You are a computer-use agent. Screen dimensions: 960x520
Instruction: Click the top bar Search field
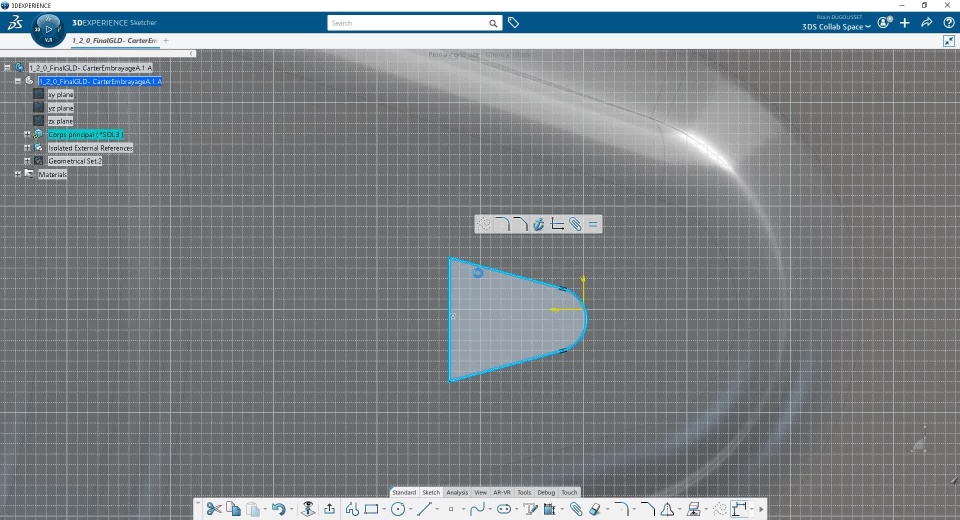point(407,23)
